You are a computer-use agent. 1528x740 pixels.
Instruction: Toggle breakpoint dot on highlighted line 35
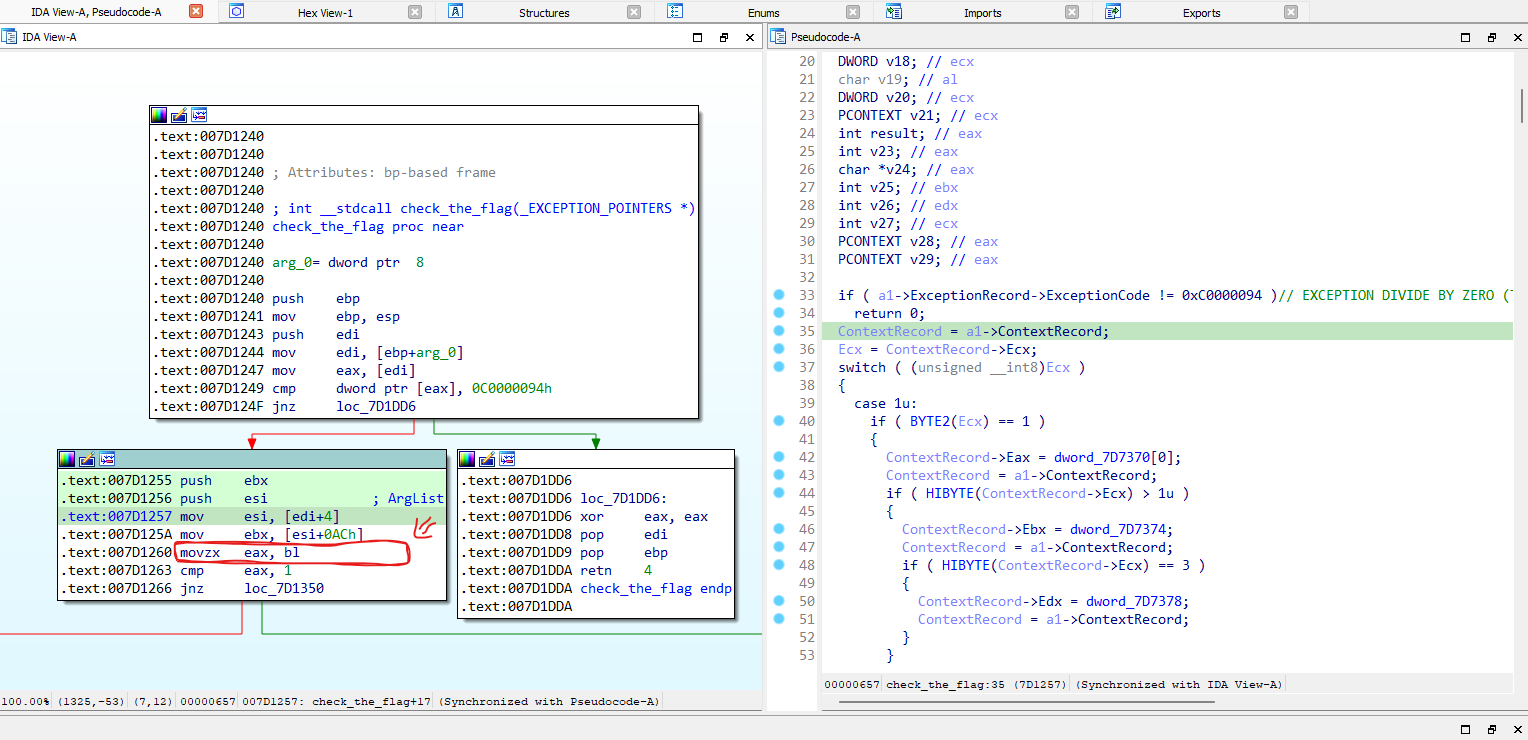(x=779, y=331)
